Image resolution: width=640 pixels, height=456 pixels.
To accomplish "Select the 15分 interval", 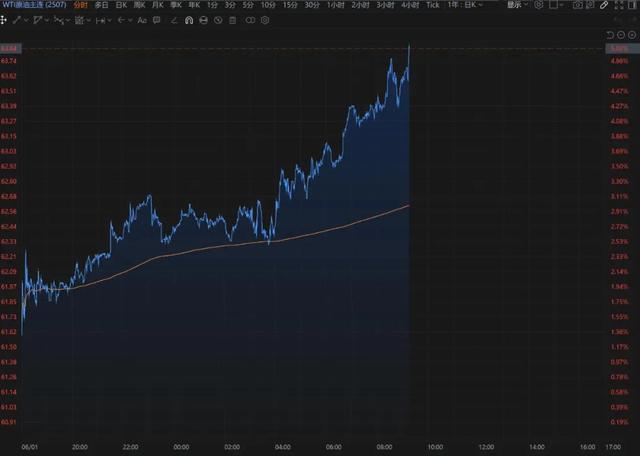I will coord(290,5).
